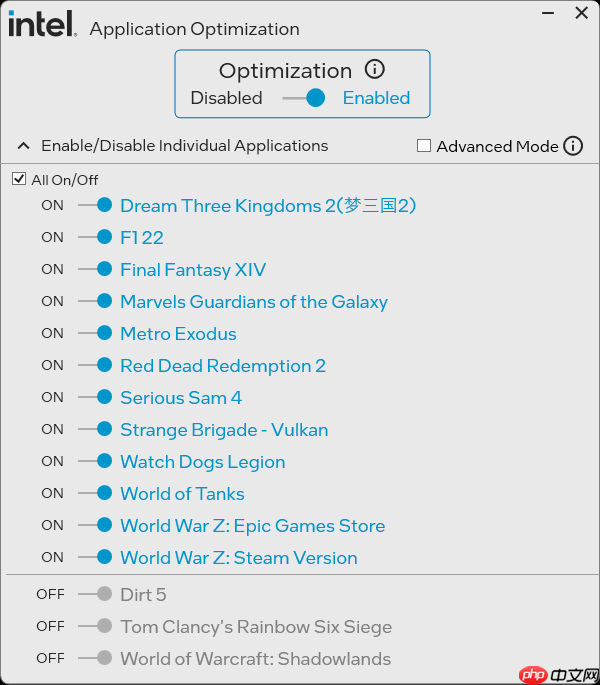Turn off the Serious Sam 4 slider switch
This screenshot has height=685, width=600.
click(x=96, y=398)
